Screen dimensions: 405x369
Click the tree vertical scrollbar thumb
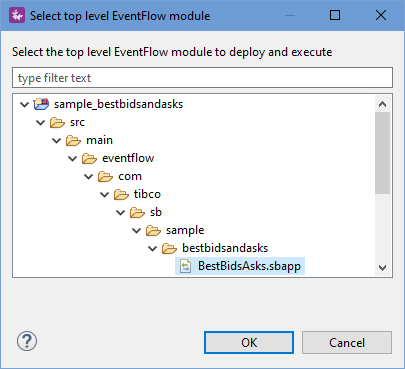[382, 153]
